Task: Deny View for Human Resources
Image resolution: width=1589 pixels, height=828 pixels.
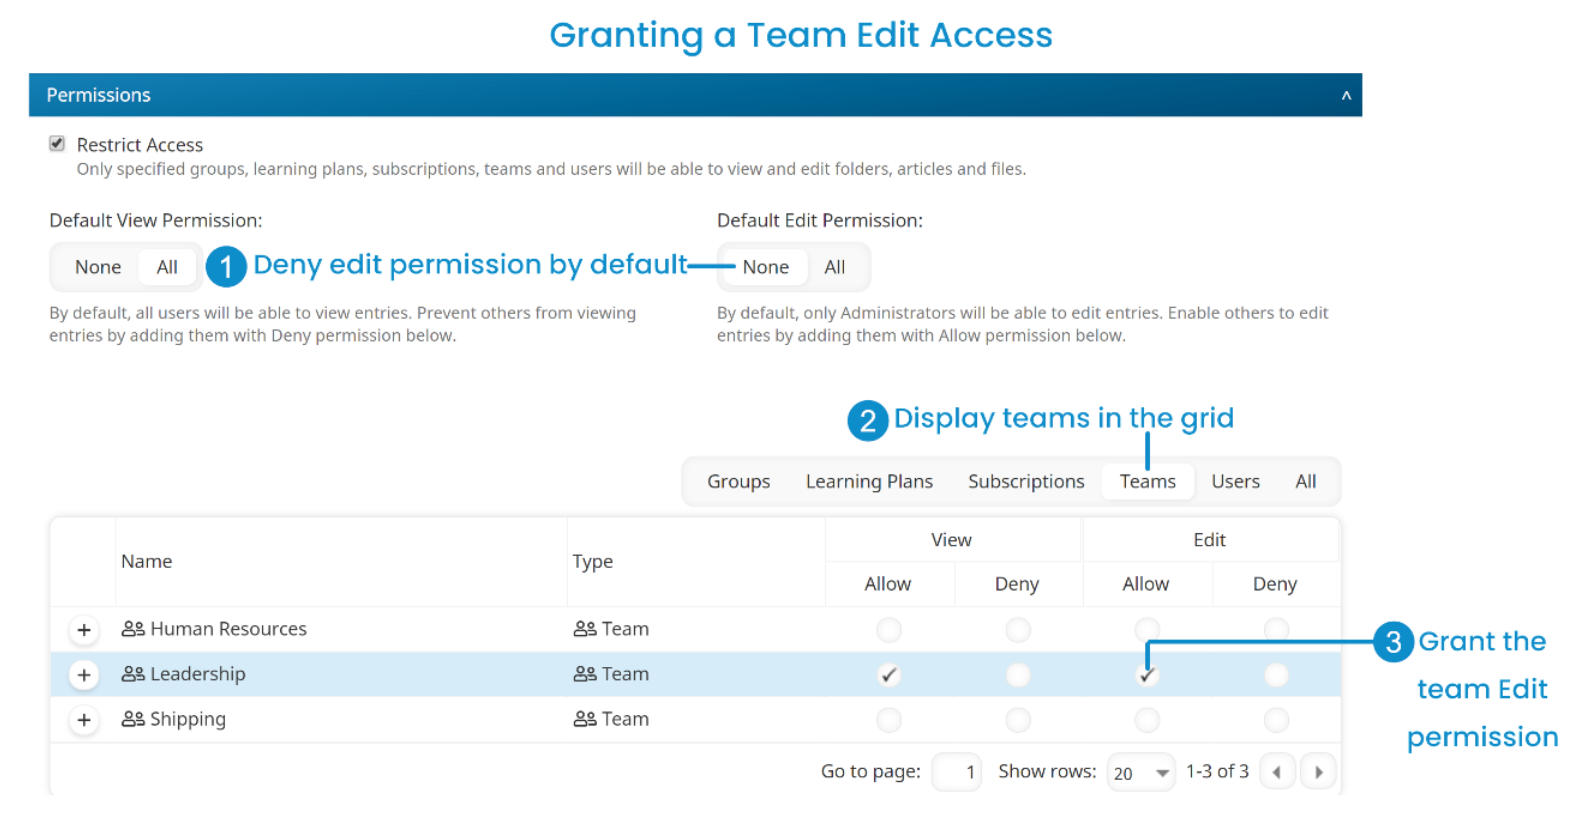Action: [x=1018, y=630]
